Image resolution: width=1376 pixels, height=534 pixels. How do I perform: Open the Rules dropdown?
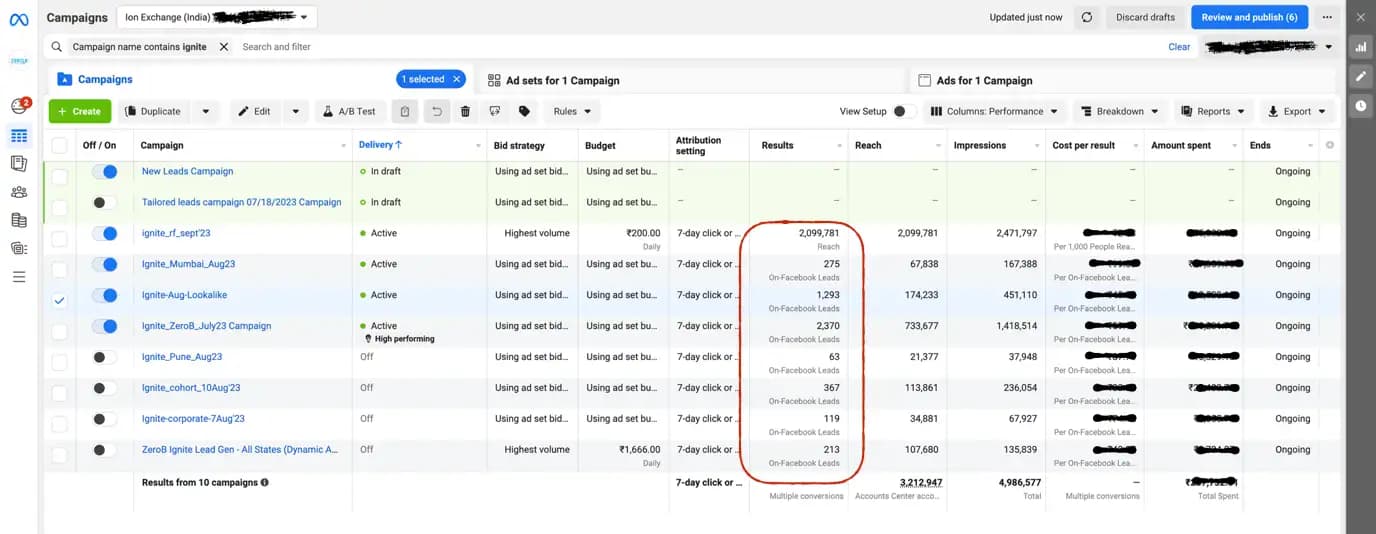pyautogui.click(x=573, y=111)
